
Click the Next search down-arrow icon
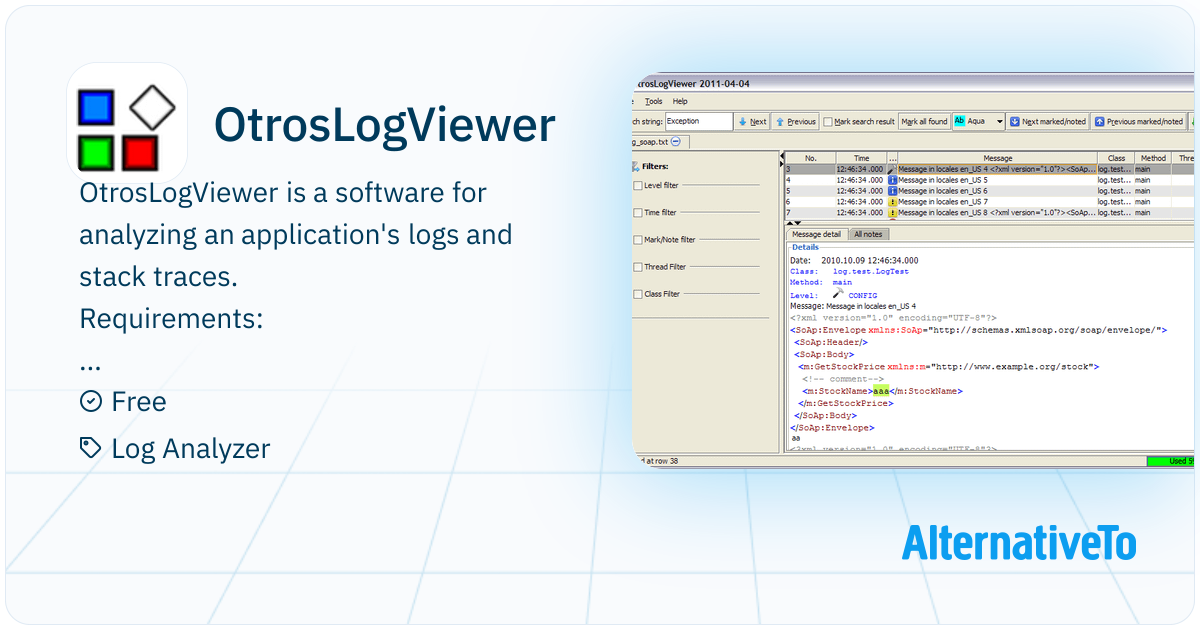tap(742, 122)
